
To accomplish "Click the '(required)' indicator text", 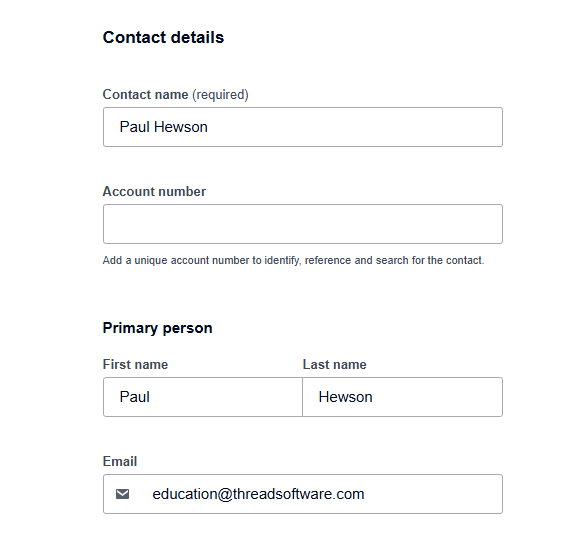I will pos(220,95).
